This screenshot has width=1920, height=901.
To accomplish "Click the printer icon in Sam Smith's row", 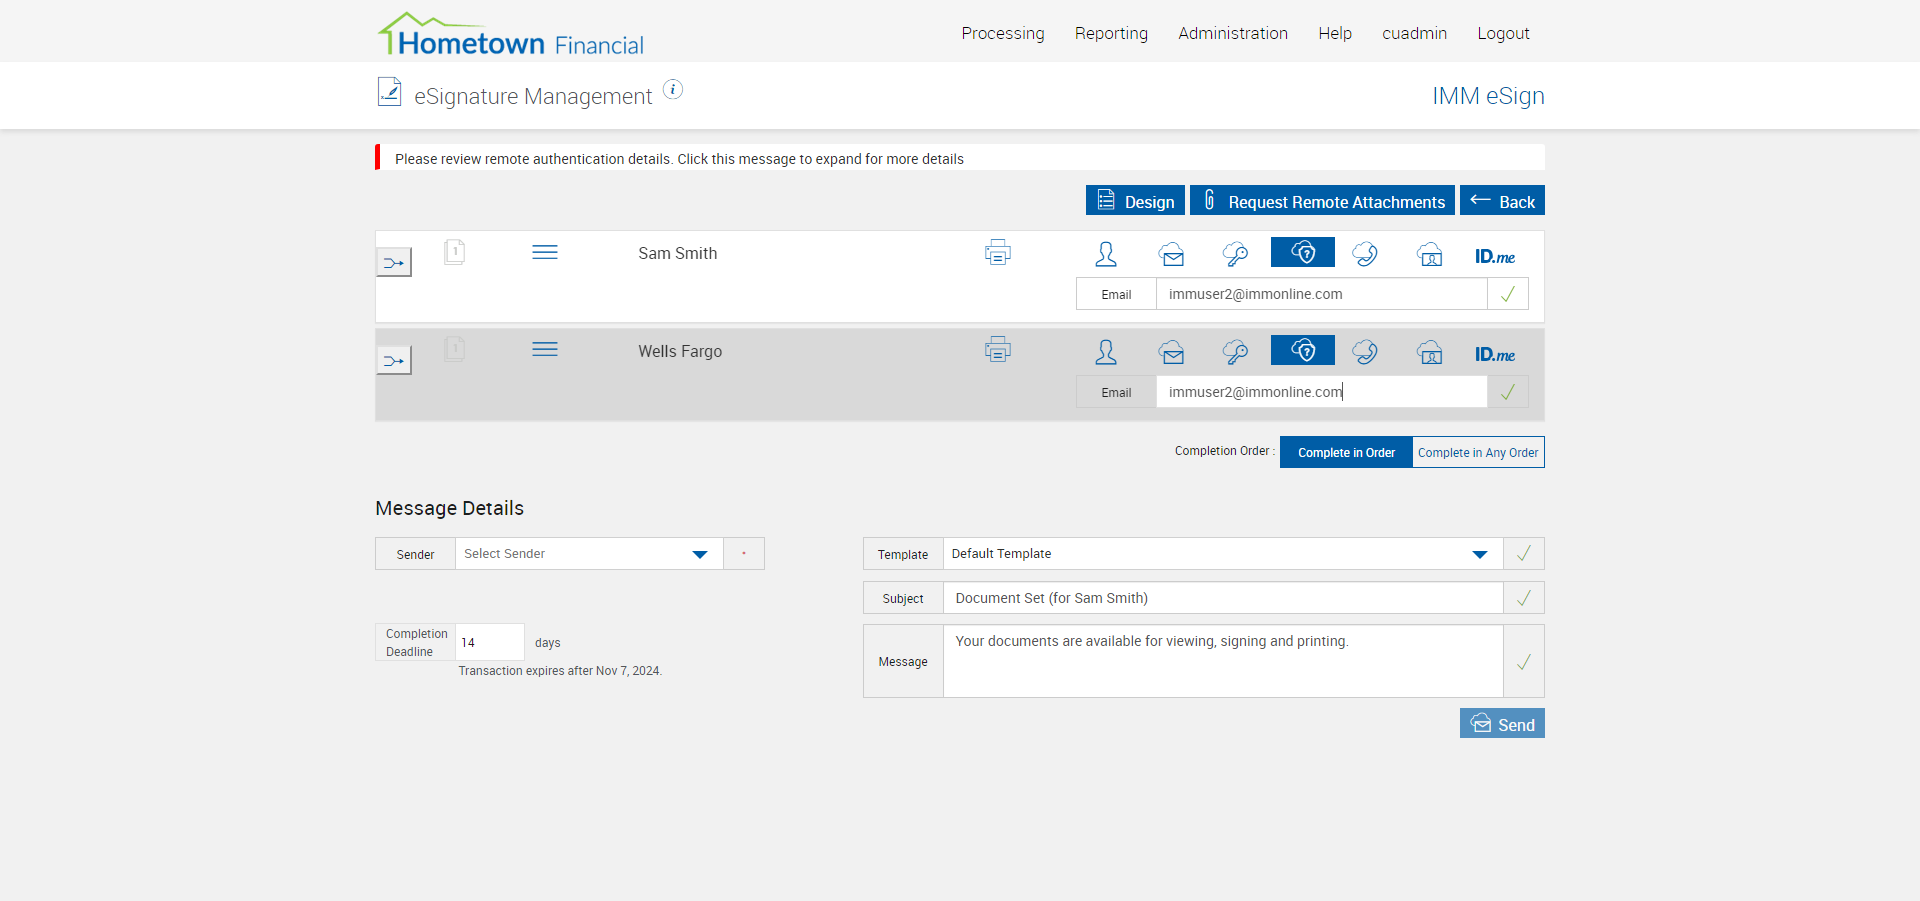I will tap(997, 253).
